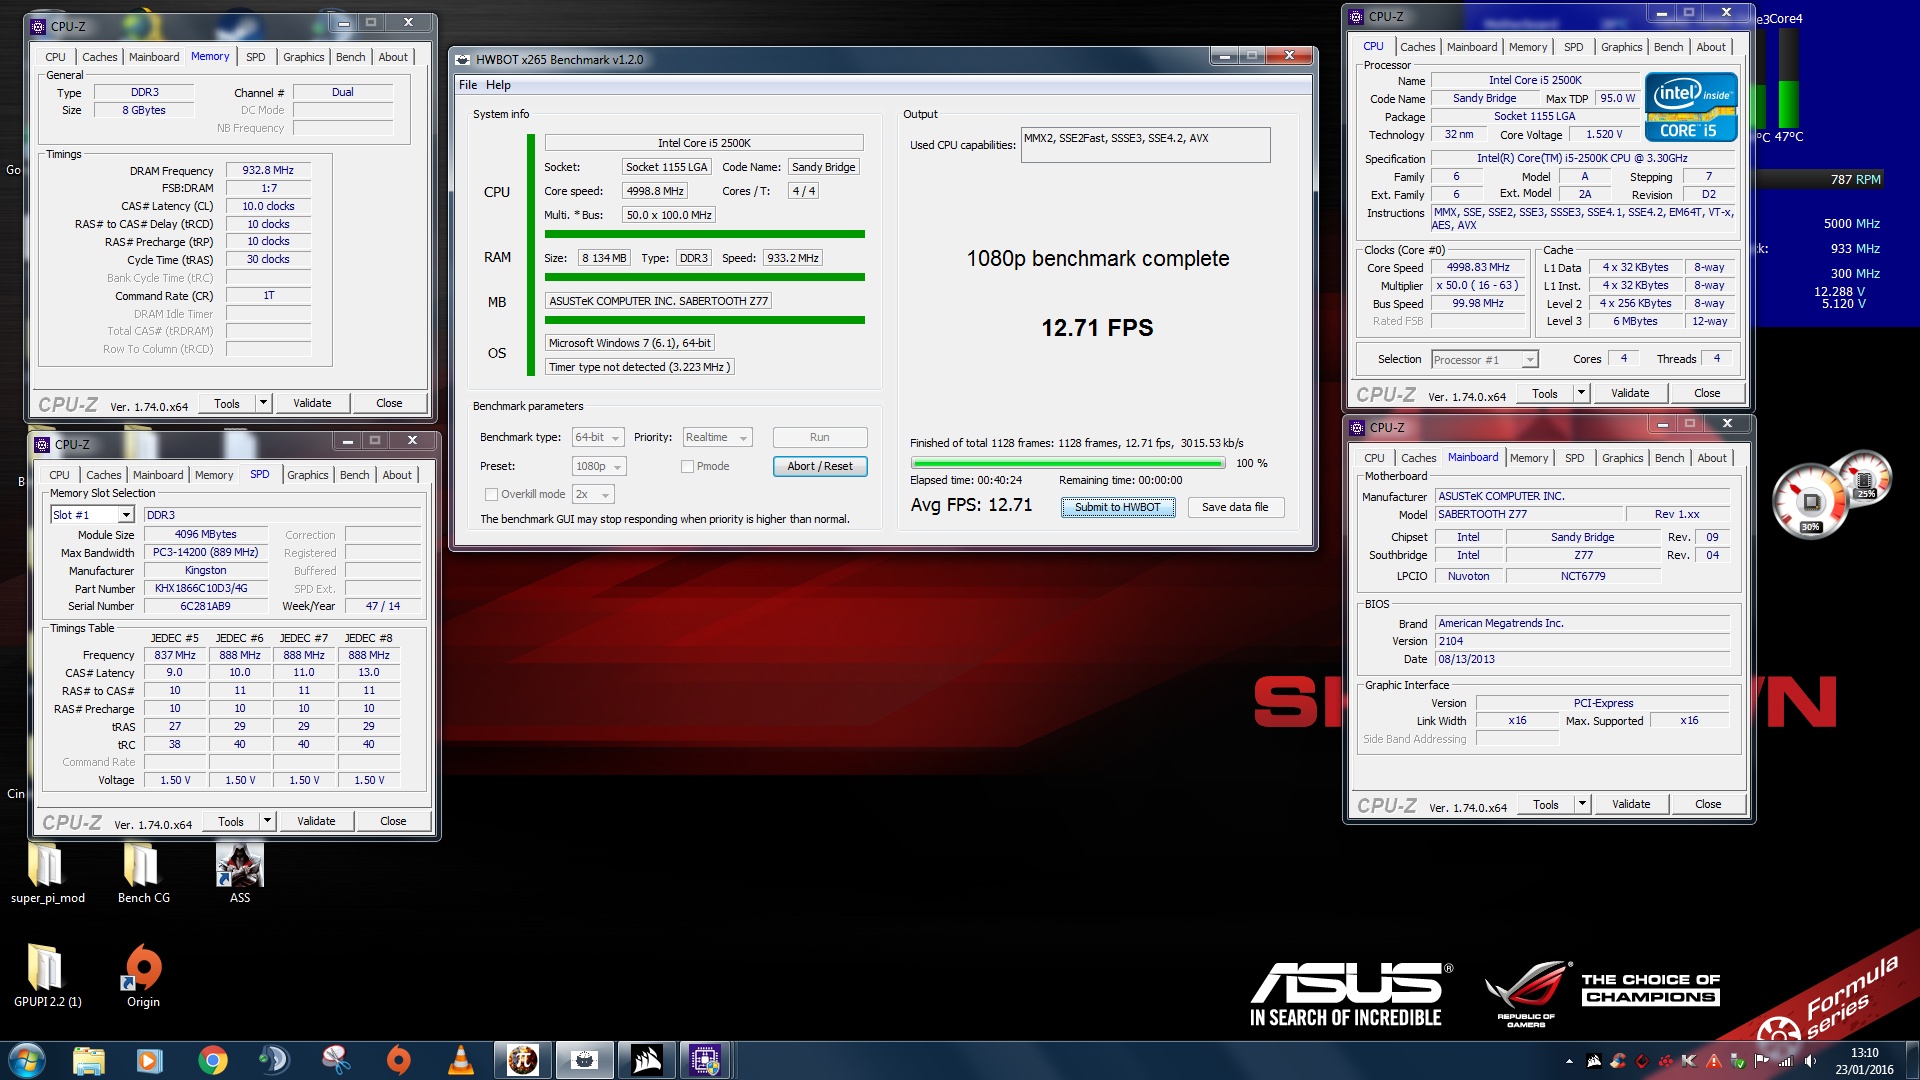The height and width of the screenshot is (1080, 1920).
Task: Open the Bench CG desktop folder
Action: pyautogui.click(x=143, y=874)
